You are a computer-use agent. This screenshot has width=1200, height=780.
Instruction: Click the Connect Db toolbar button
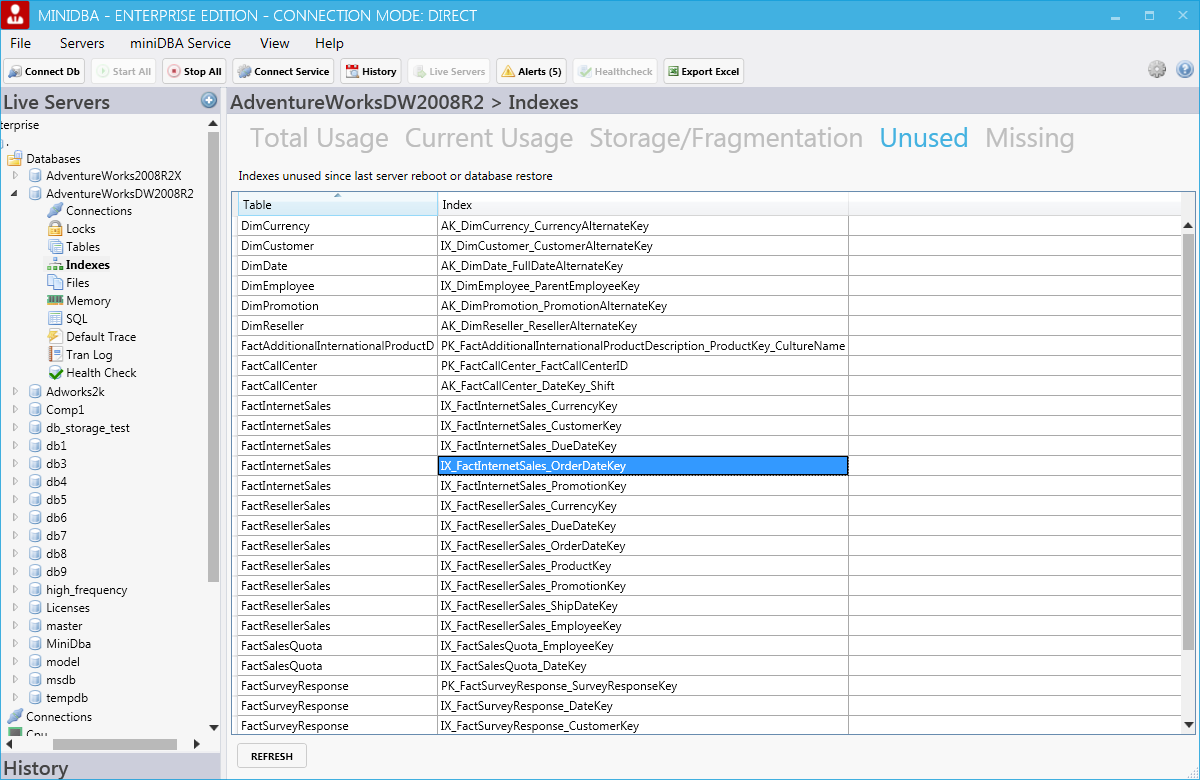click(45, 71)
